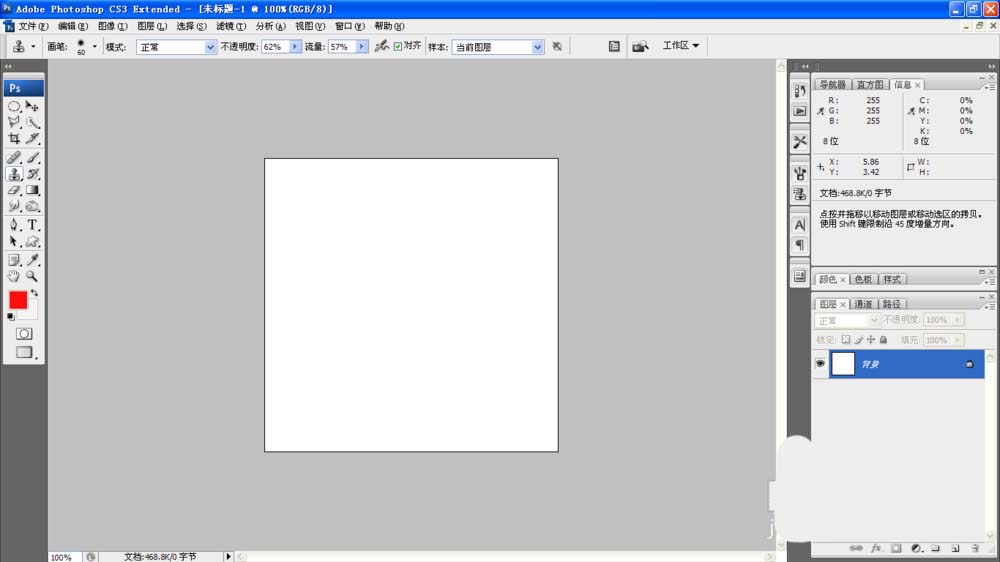1000x562 pixels.
Task: Select the Move tool
Action: click(x=33, y=107)
